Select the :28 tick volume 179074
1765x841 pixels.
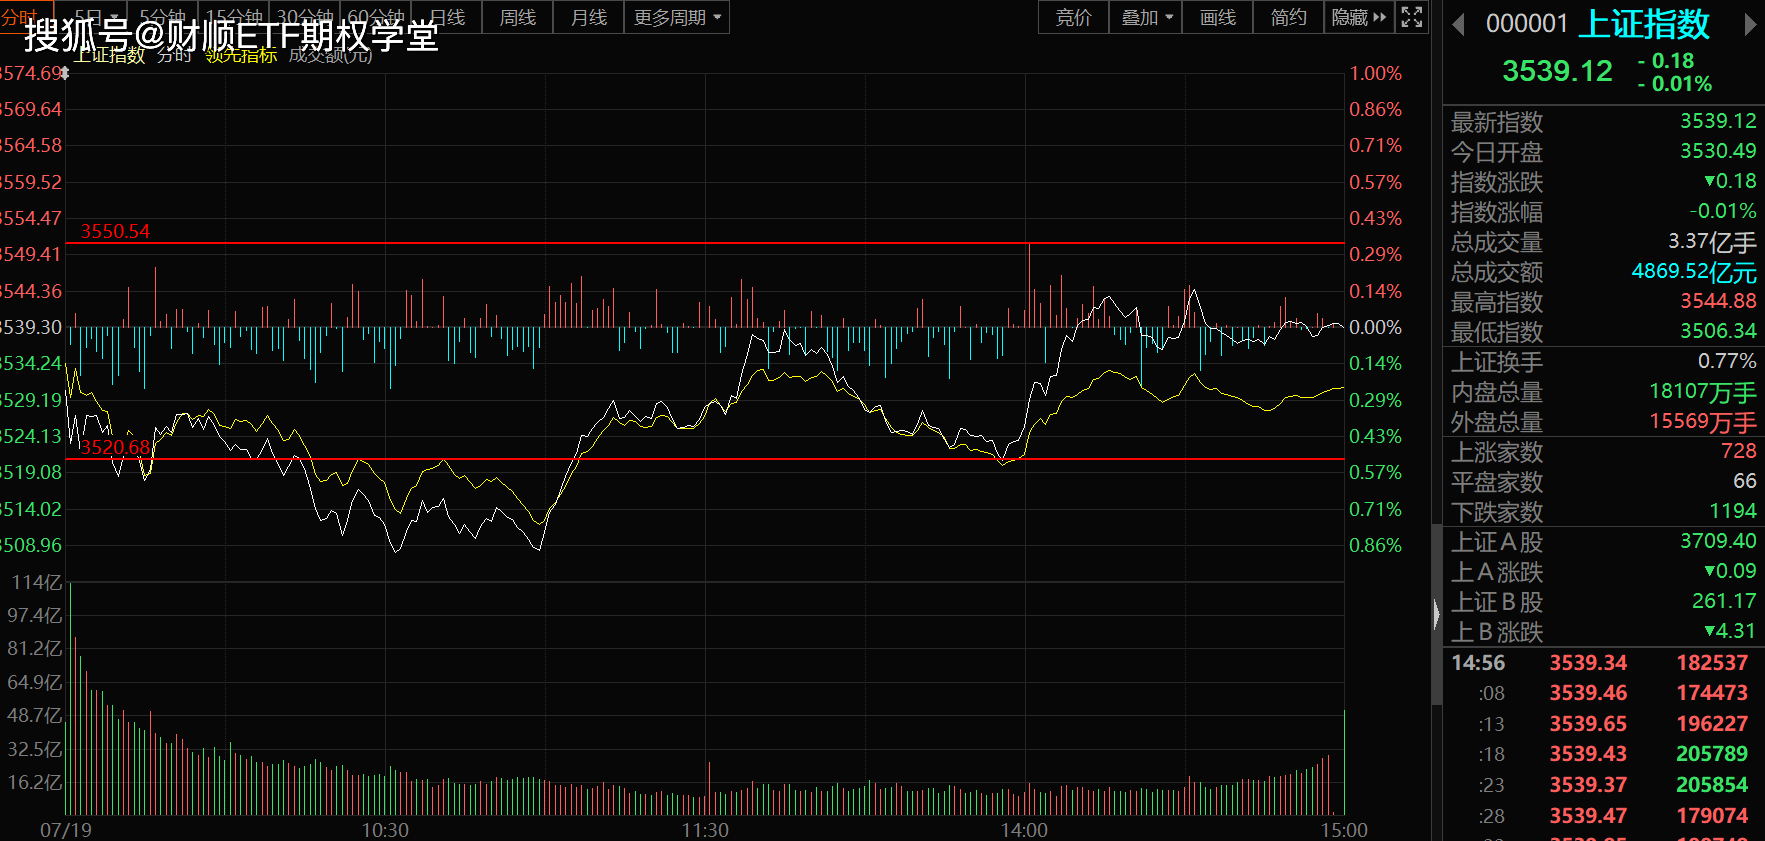click(1712, 816)
